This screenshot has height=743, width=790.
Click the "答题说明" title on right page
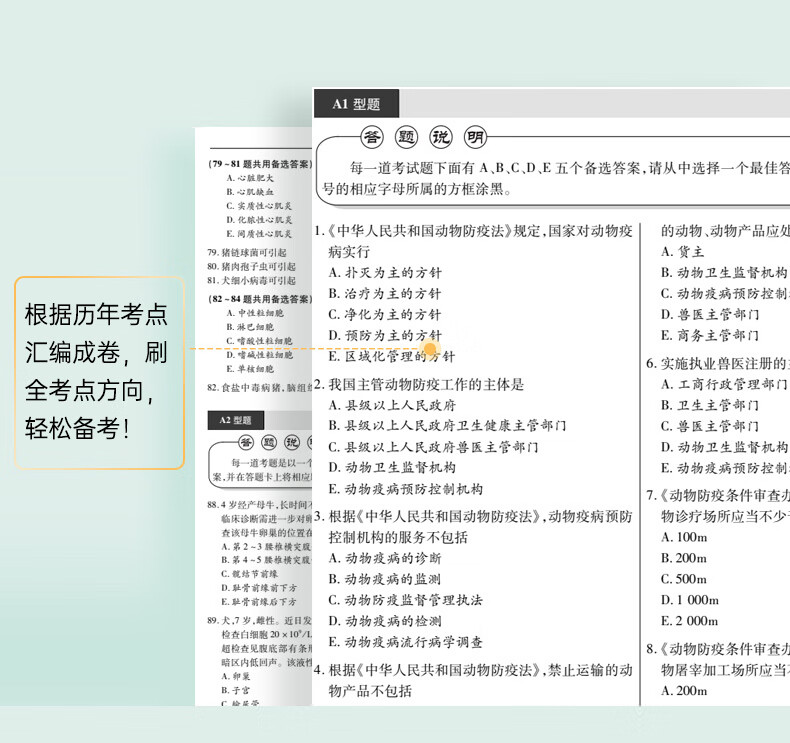pos(423,137)
